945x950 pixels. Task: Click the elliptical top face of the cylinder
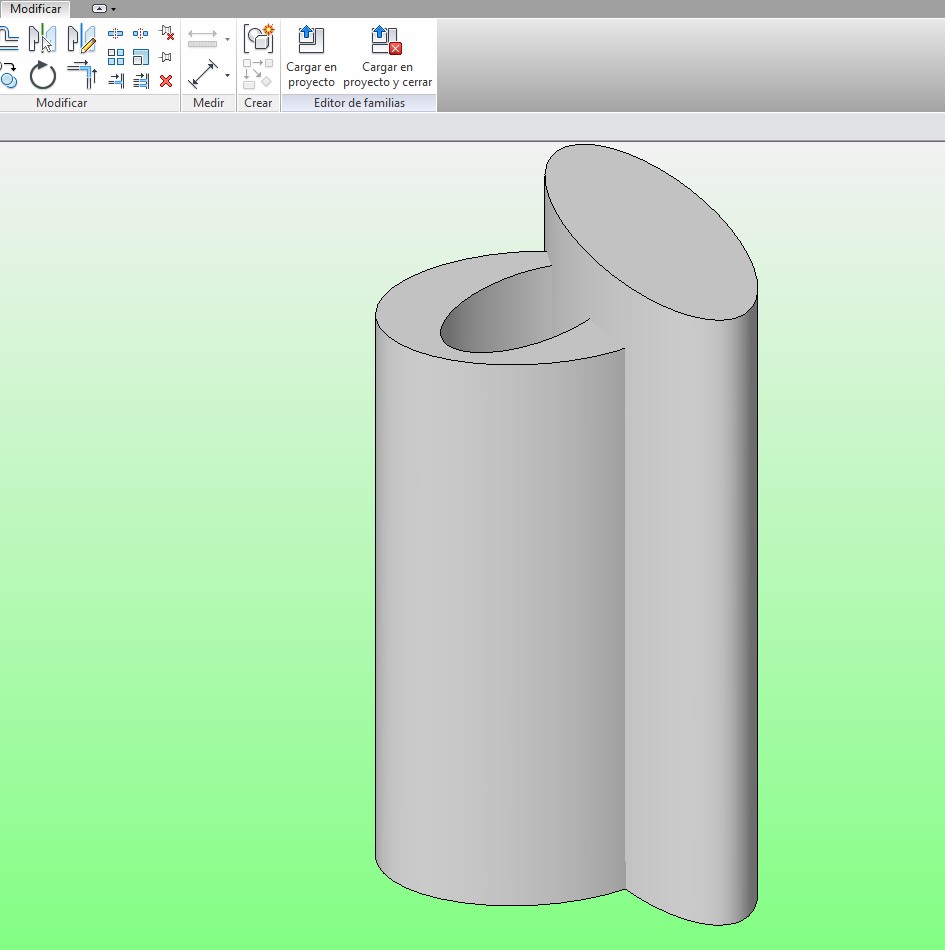pos(650,230)
